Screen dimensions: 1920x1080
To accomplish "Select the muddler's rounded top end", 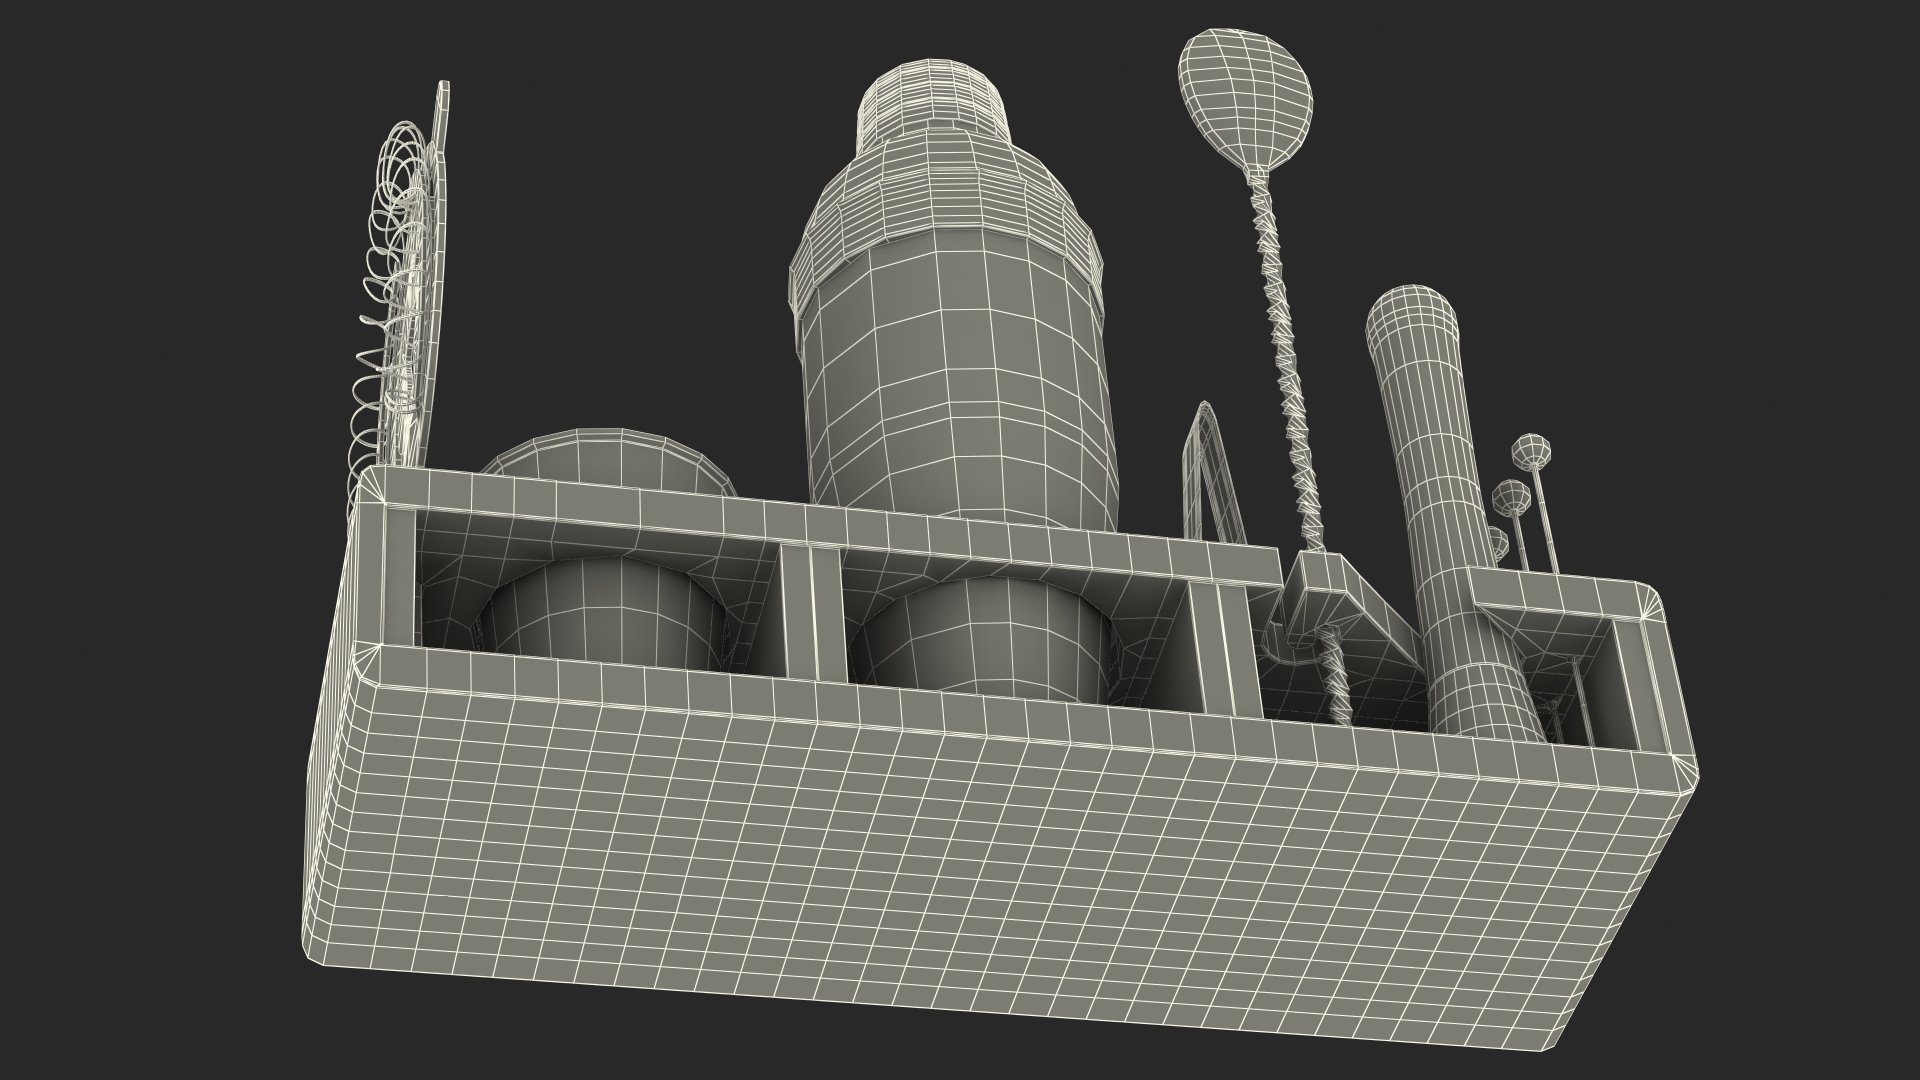I will point(1412,305).
